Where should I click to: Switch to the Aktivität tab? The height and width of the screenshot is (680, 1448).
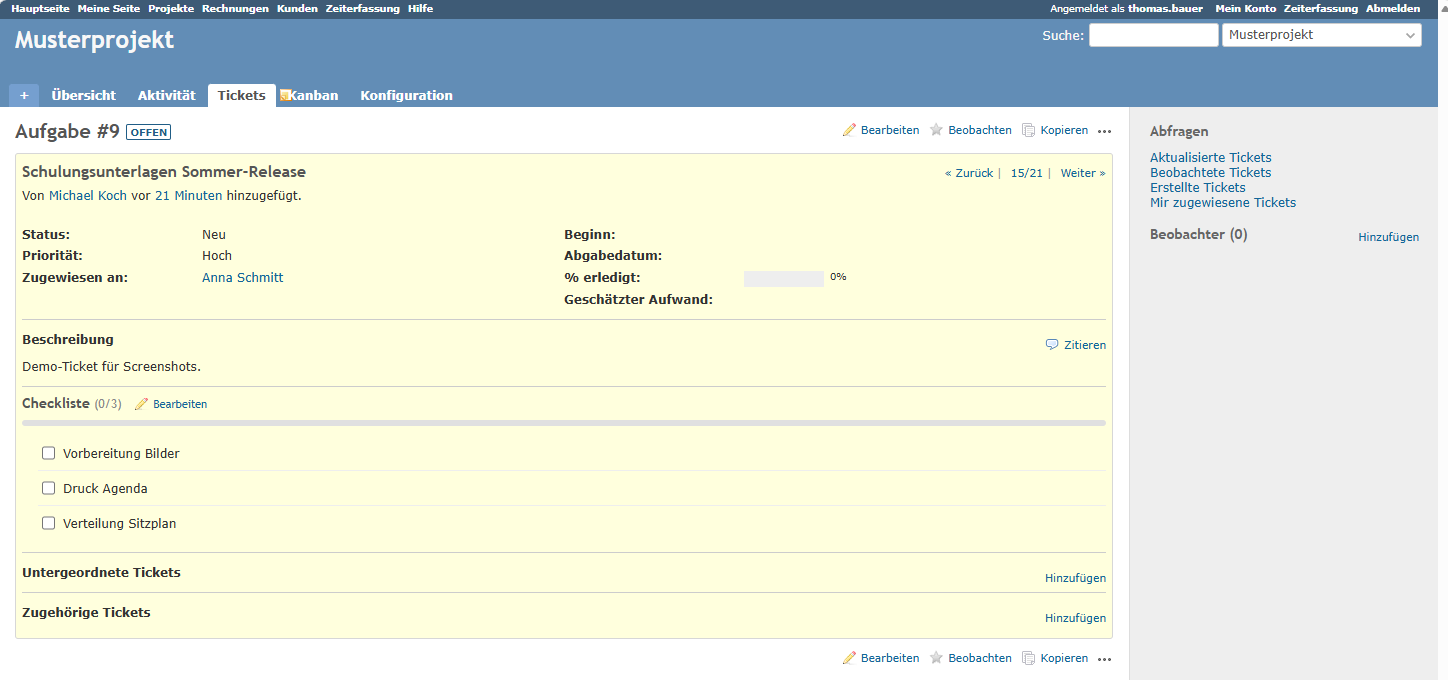(x=166, y=94)
